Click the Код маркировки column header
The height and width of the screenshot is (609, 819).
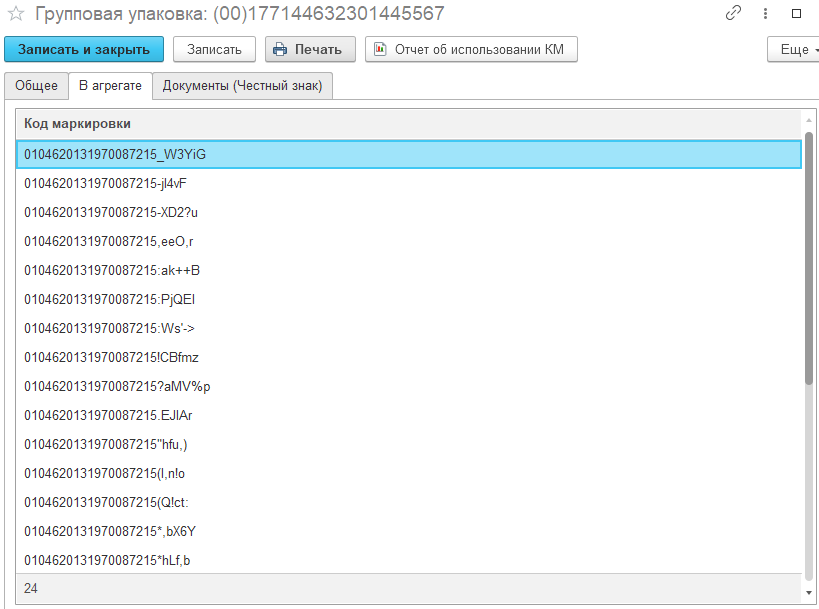(78, 124)
